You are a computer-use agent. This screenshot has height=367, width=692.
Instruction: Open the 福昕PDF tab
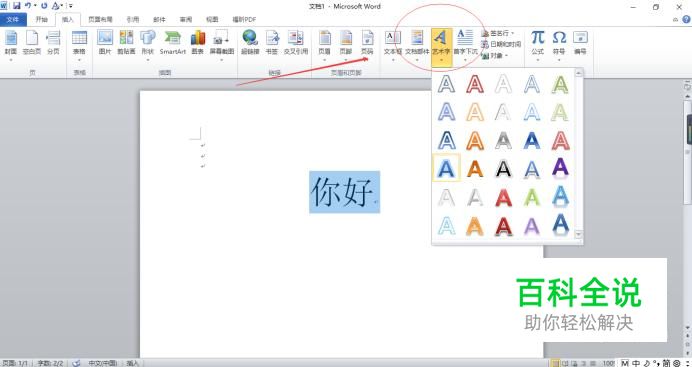244,19
